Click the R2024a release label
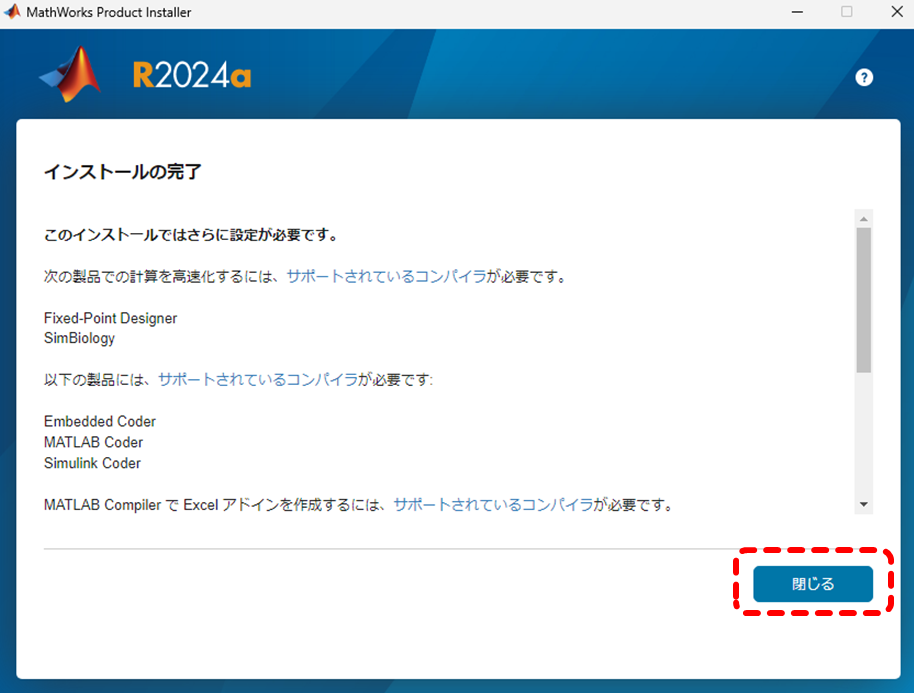Viewport: 914px width, 693px height. (x=192, y=76)
